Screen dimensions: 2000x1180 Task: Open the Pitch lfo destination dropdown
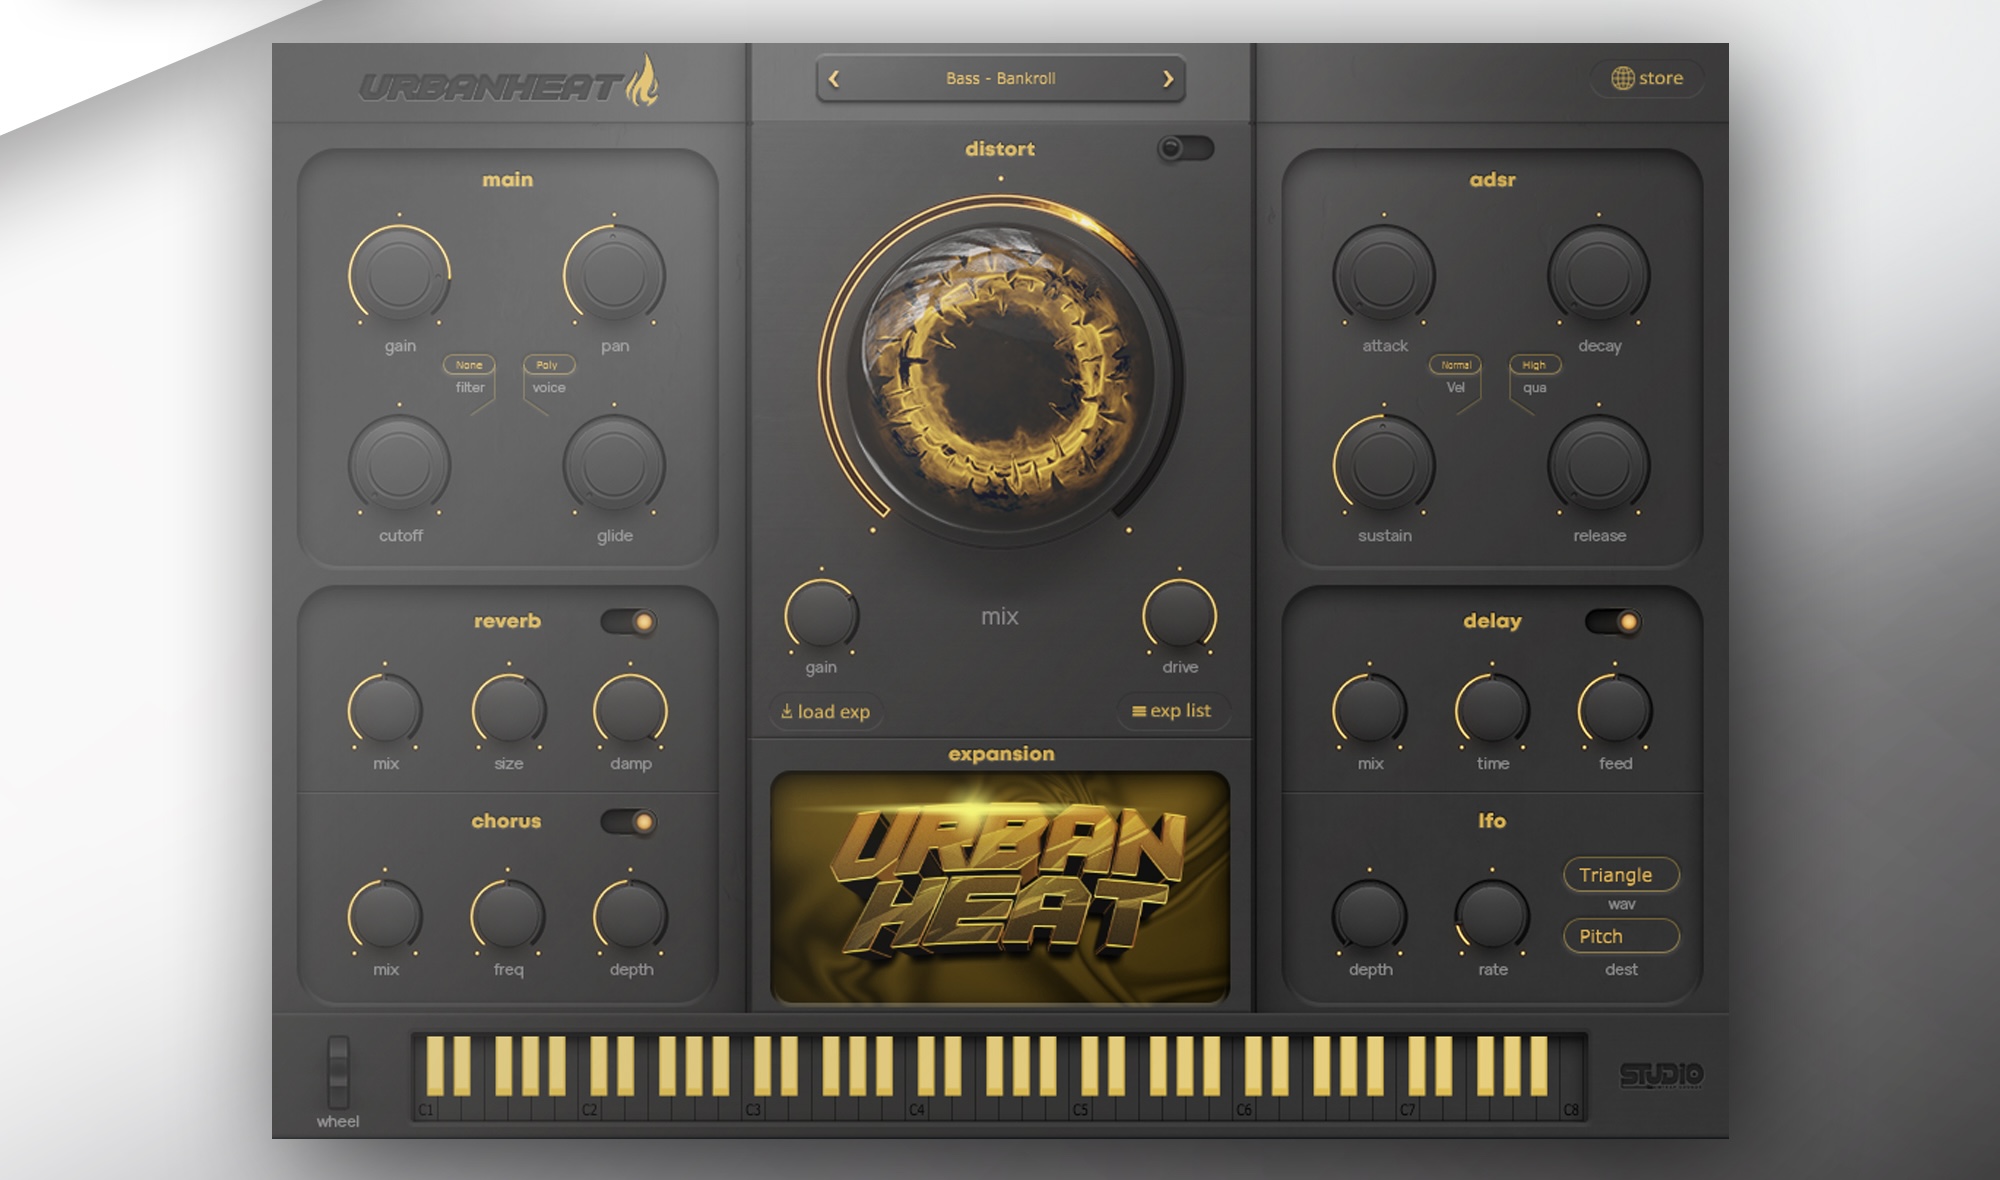(x=1620, y=936)
